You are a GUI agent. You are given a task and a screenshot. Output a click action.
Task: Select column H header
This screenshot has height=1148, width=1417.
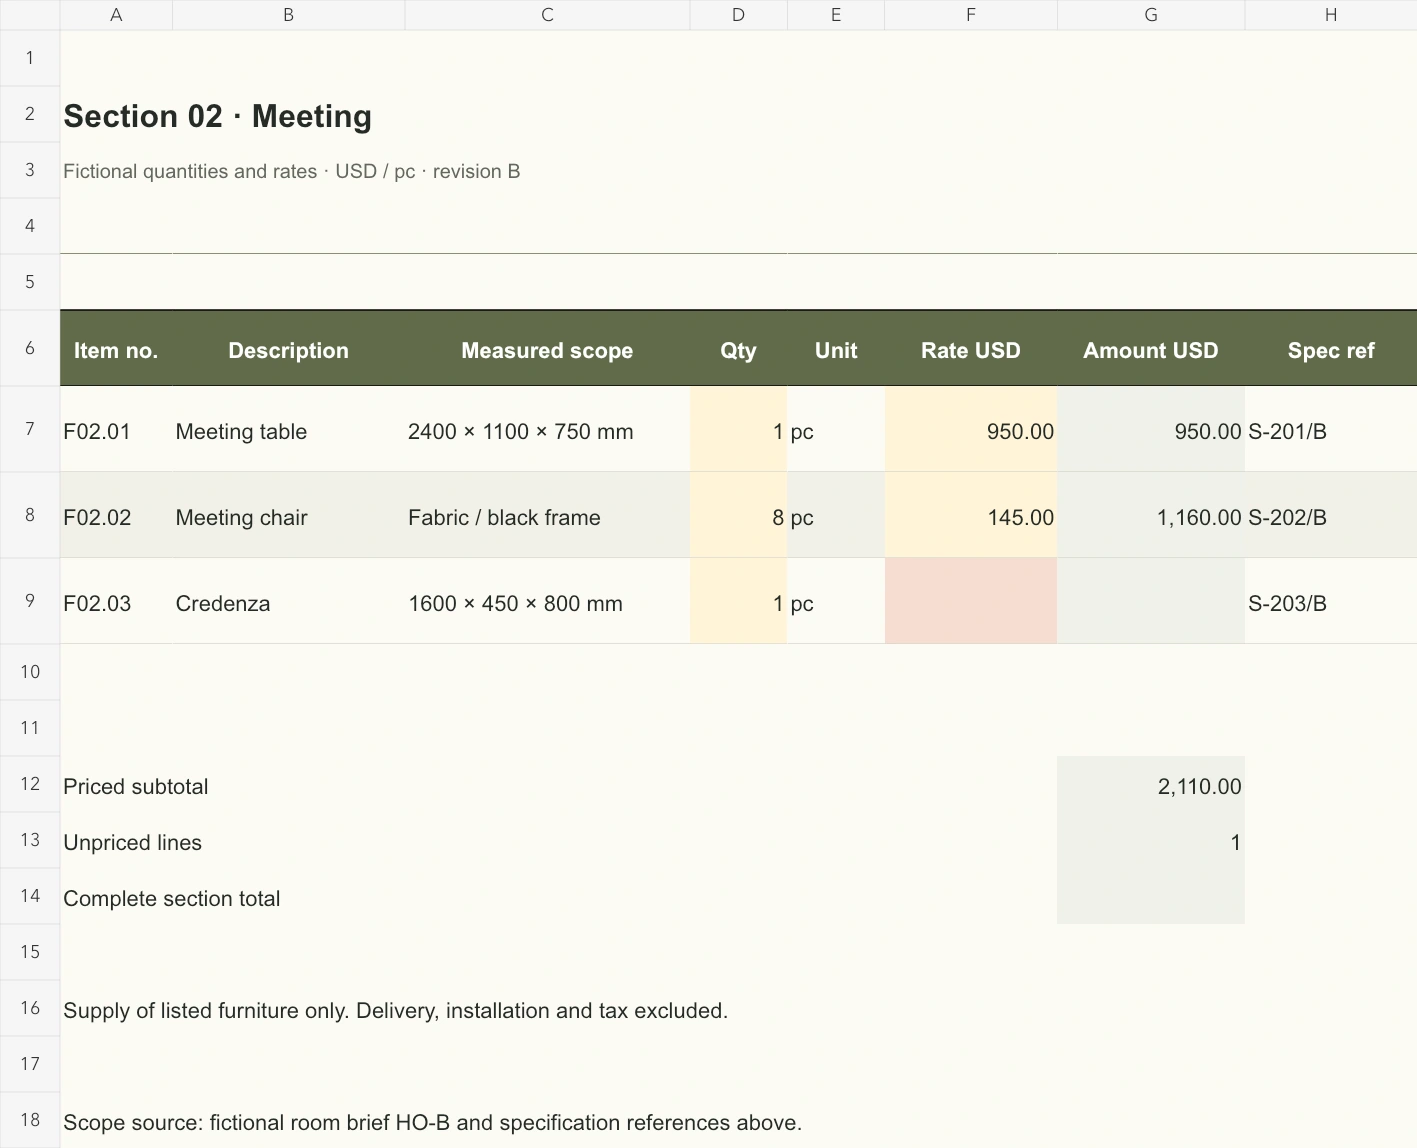[1331, 15]
